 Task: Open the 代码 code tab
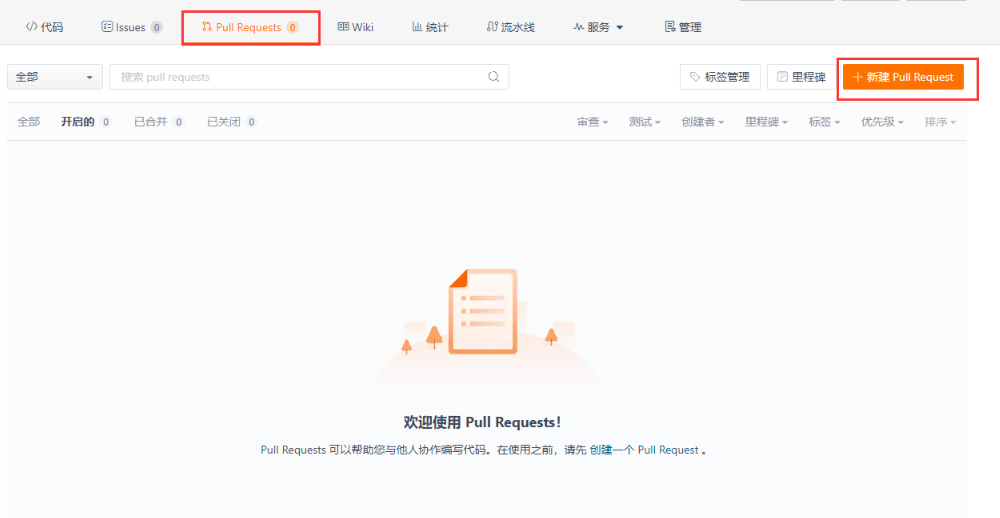click(45, 27)
